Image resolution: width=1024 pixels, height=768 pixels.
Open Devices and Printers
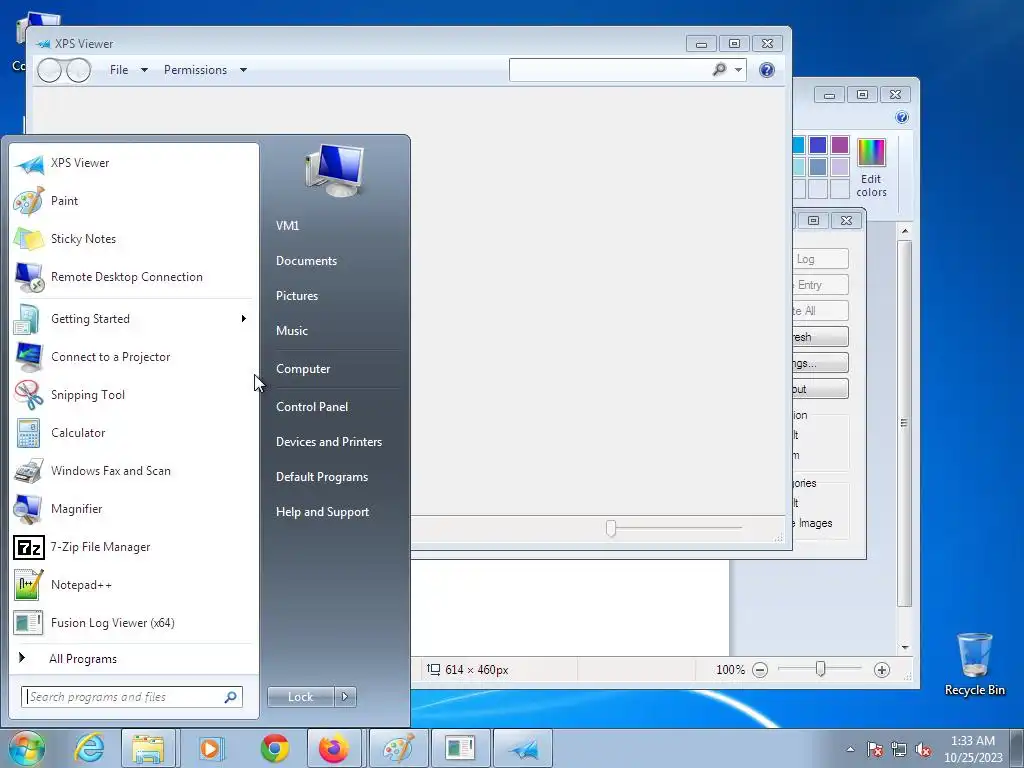click(x=329, y=442)
